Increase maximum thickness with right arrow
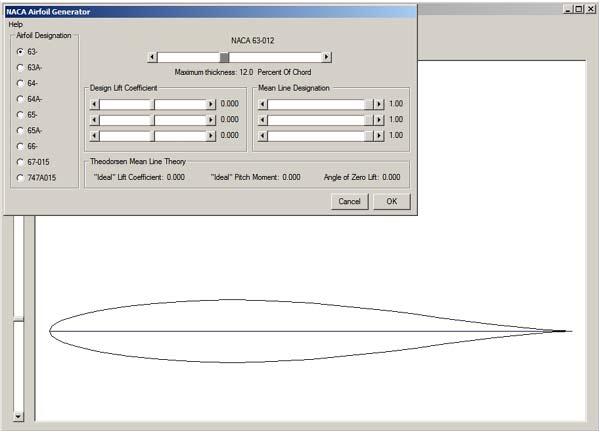 [x=326, y=57]
